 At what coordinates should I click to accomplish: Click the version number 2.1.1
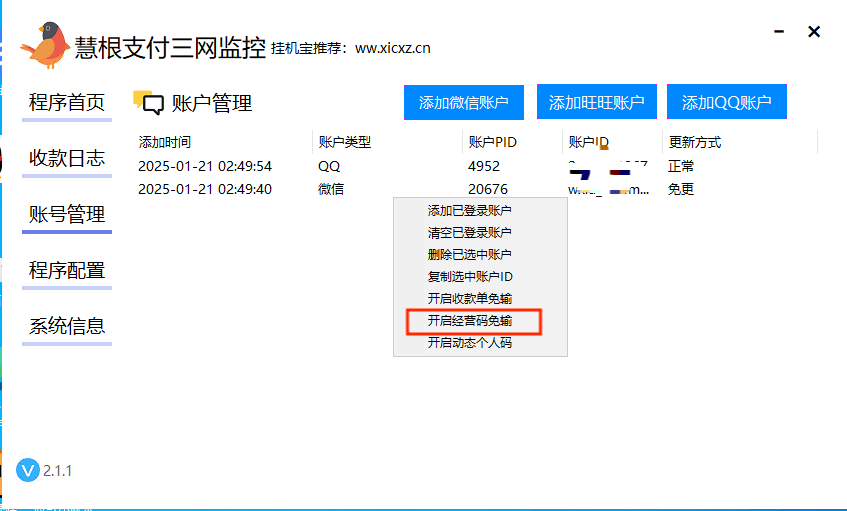click(x=57, y=470)
